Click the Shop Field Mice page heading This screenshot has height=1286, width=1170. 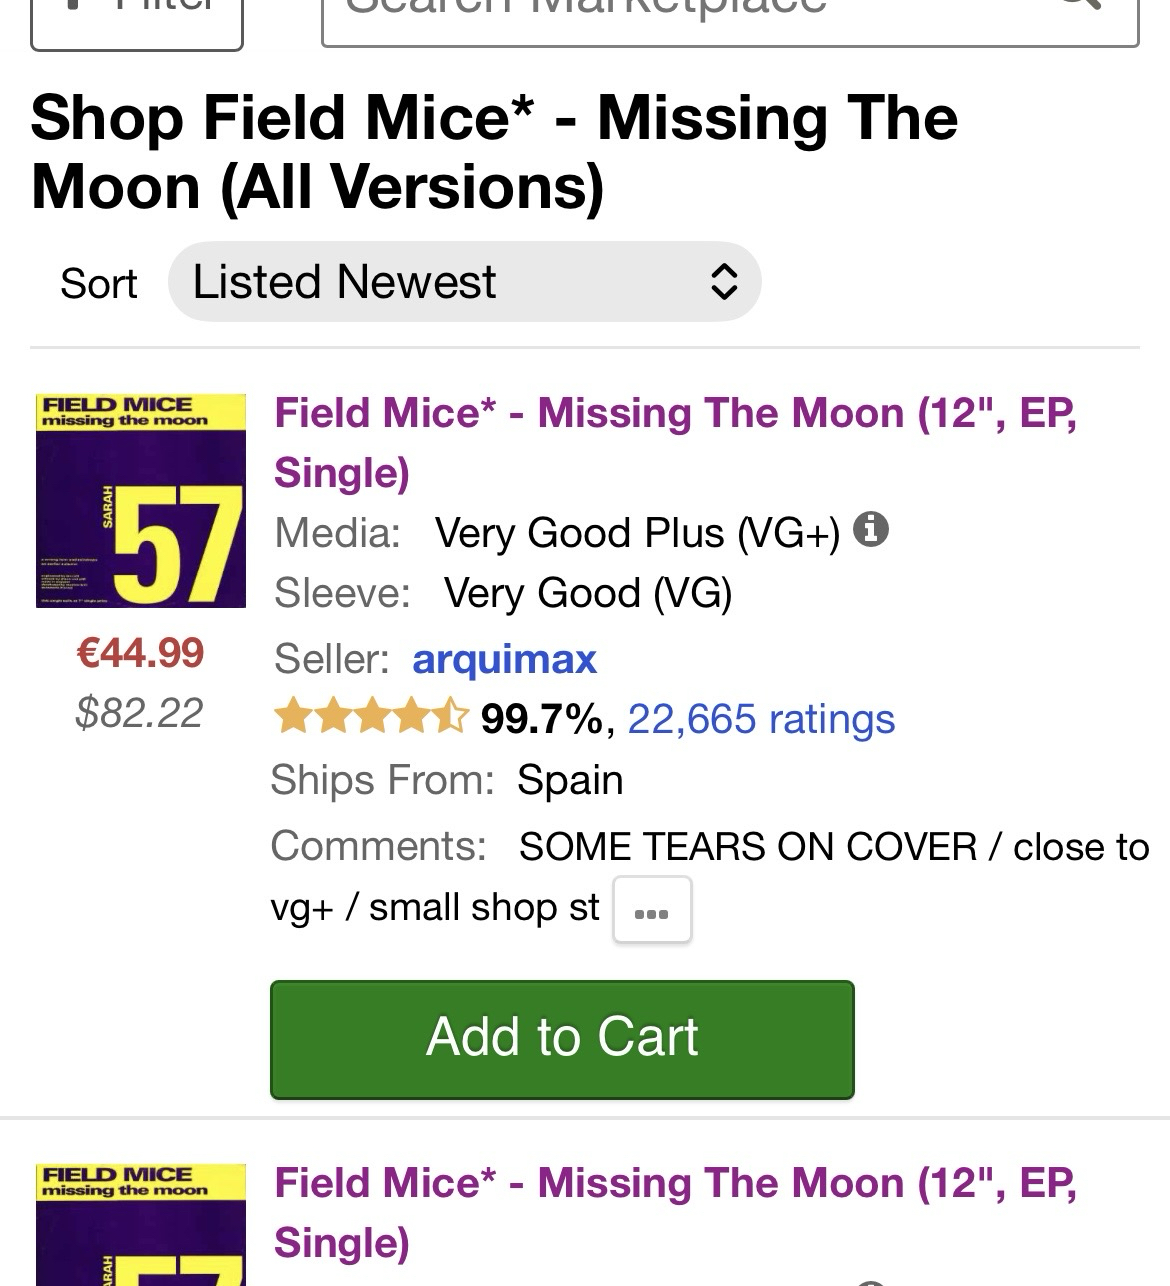pyautogui.click(x=494, y=152)
